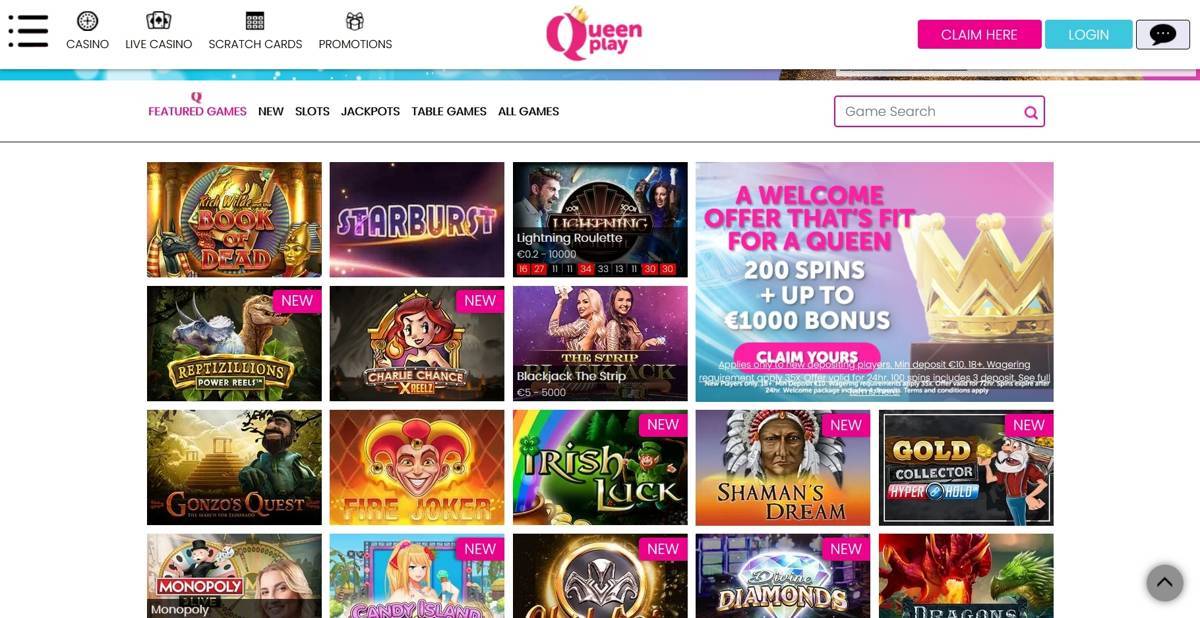Screen dimensions: 1200x618
Task: Switch to the Slots tab
Action: pos(312,111)
